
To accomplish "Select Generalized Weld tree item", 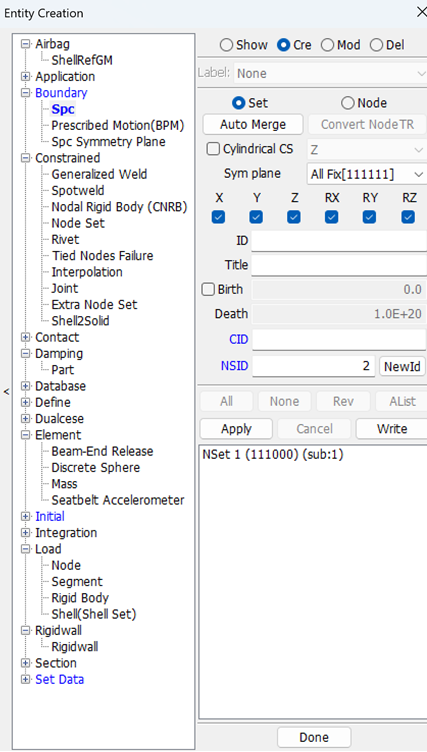I will point(99,175).
